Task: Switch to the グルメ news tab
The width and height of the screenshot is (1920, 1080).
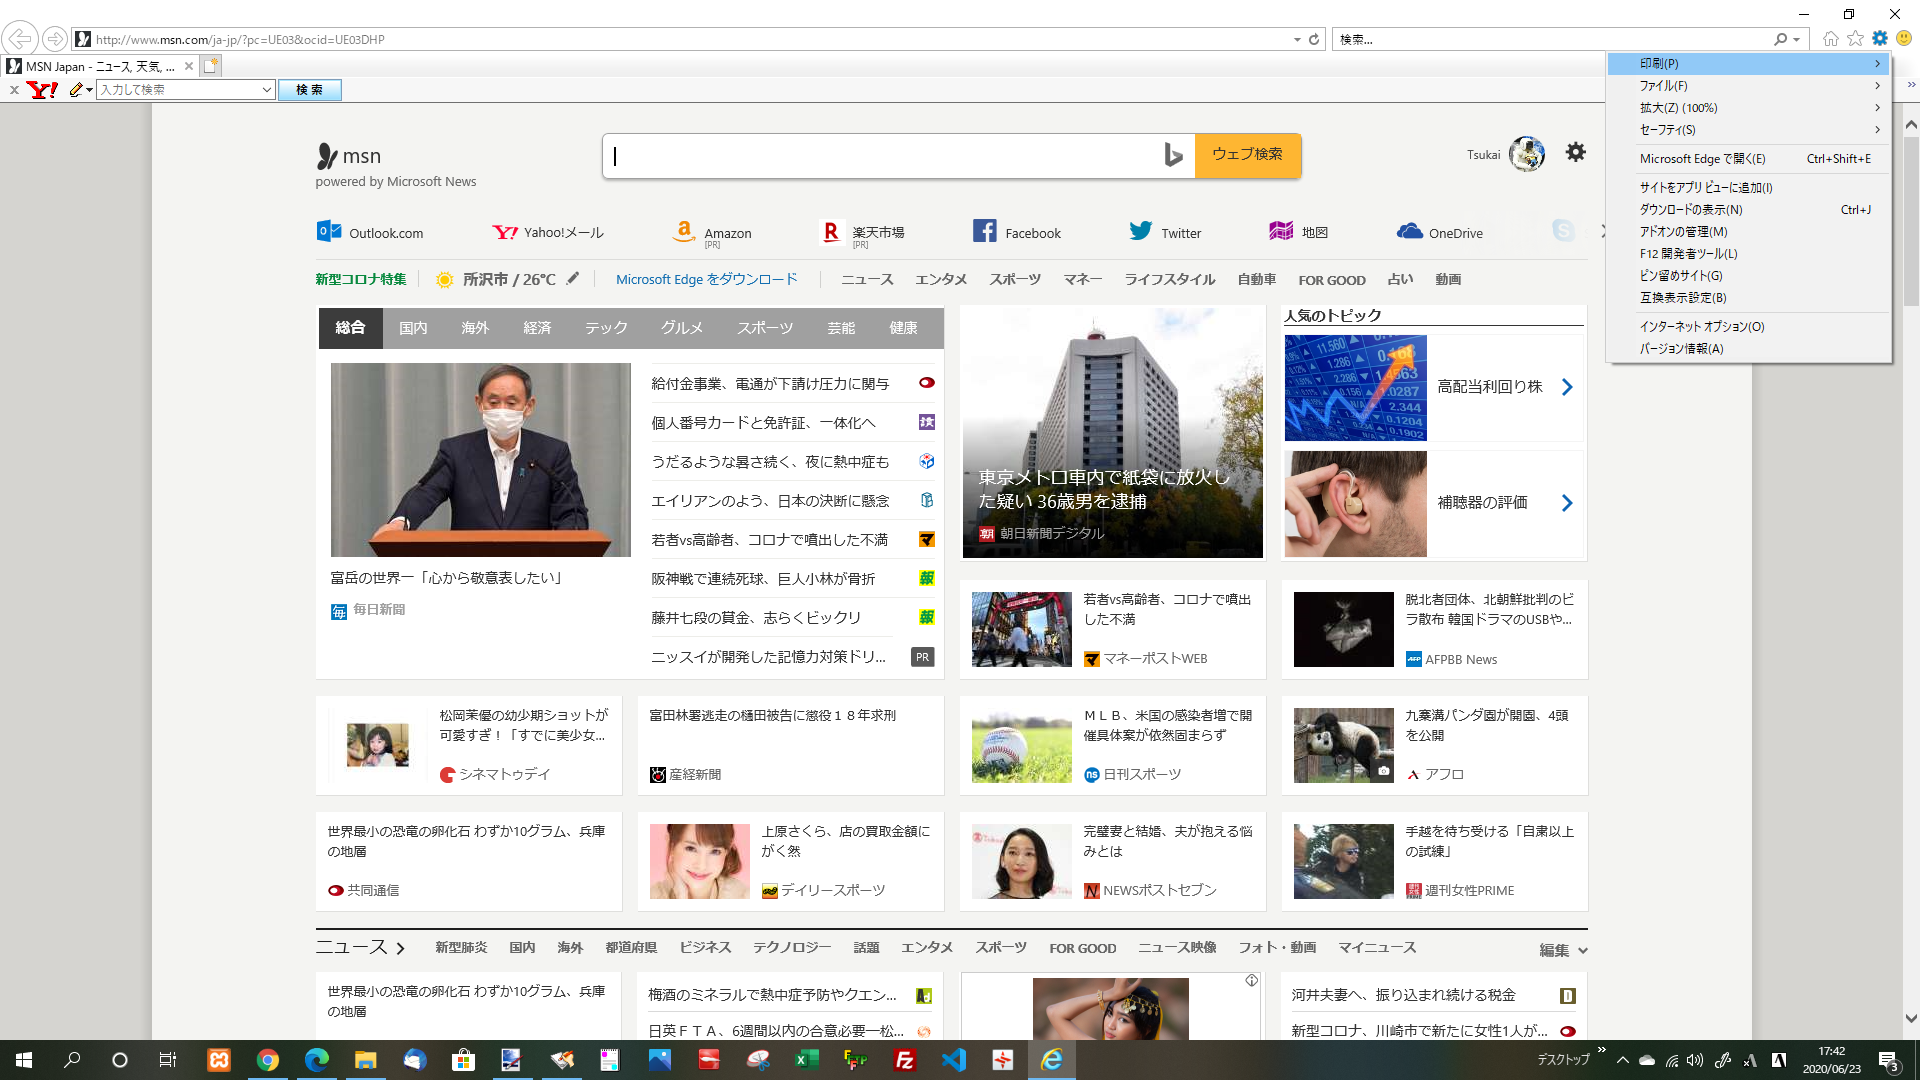Action: coord(682,328)
